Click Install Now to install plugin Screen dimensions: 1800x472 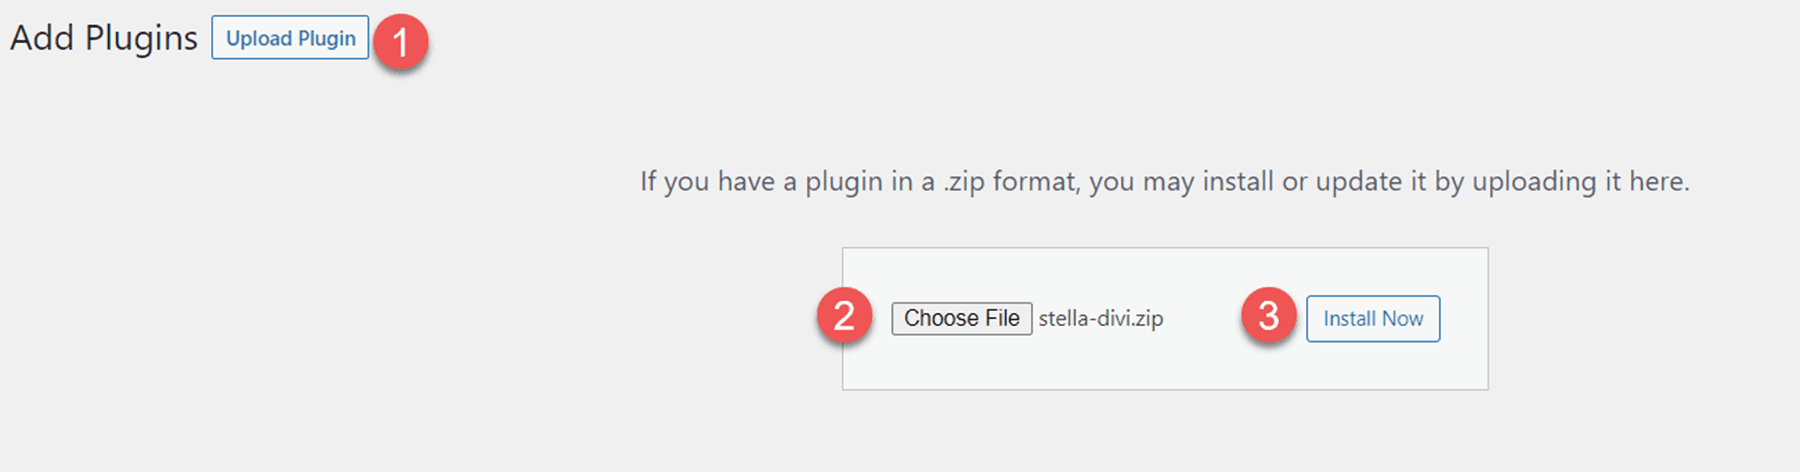pyautogui.click(x=1372, y=319)
